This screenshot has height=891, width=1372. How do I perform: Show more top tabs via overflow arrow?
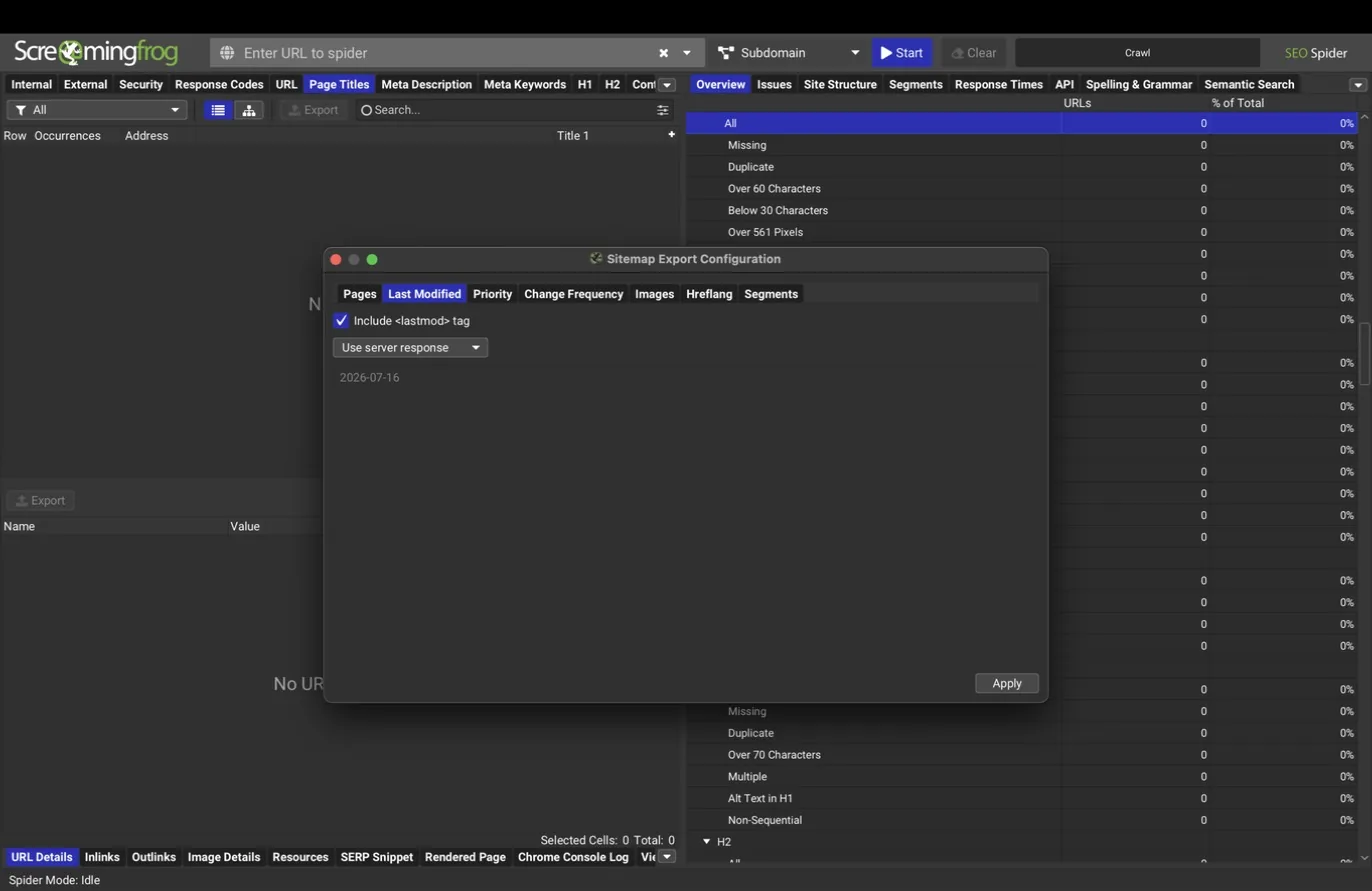pos(667,85)
